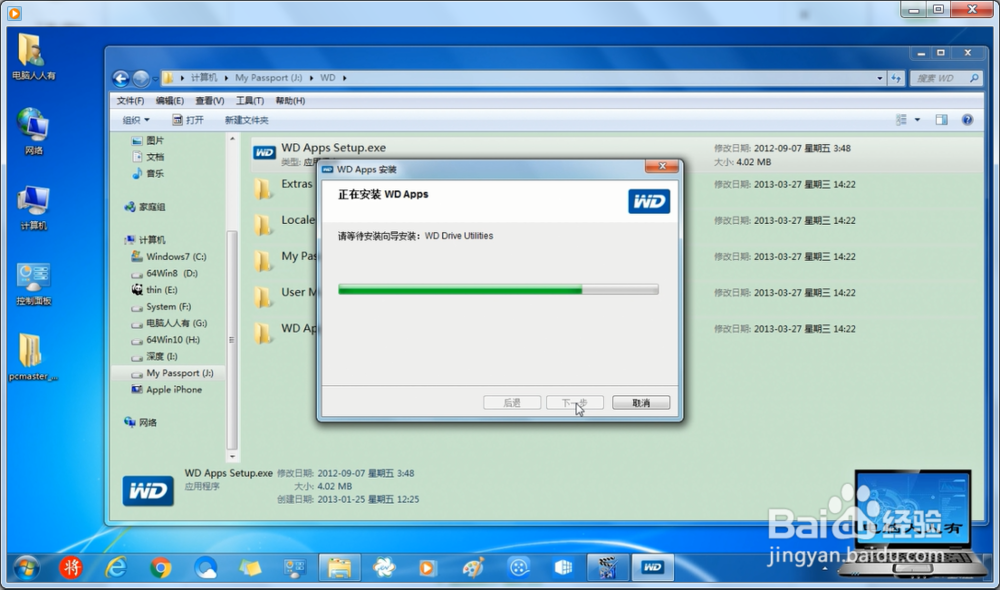
Task: Open the Paint palette taskbar icon
Action: pos(473,567)
